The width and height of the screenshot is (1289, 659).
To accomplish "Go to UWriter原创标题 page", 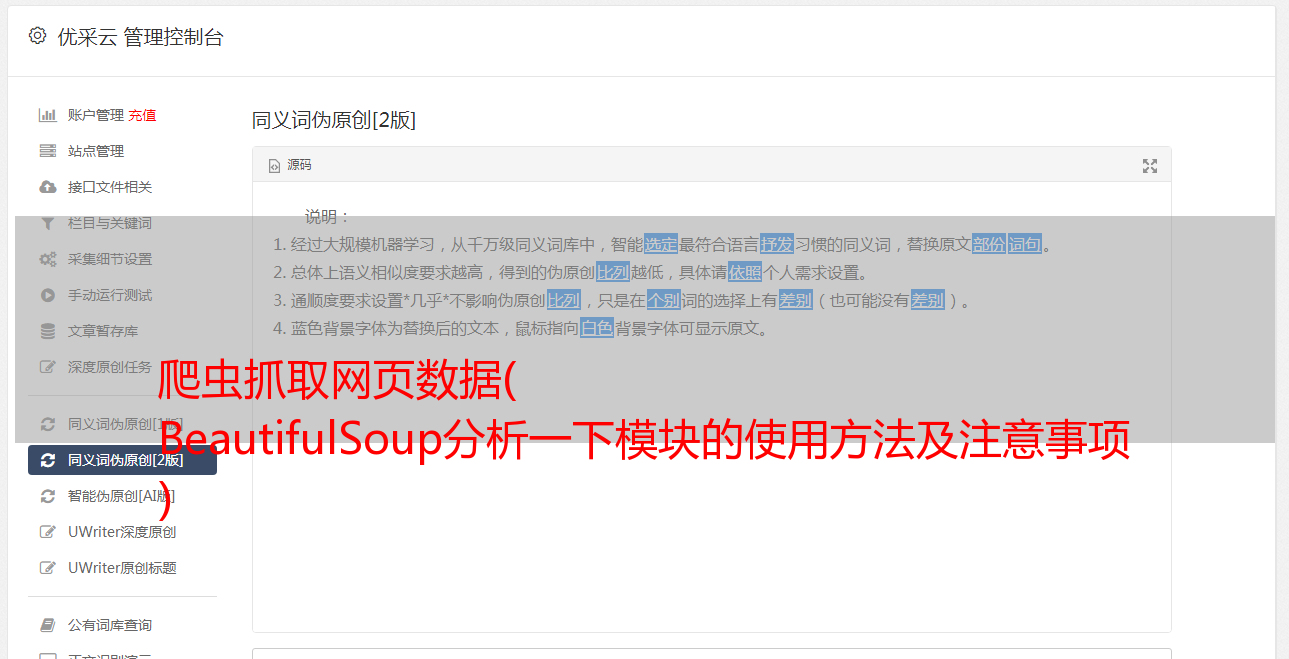I will coord(122,568).
